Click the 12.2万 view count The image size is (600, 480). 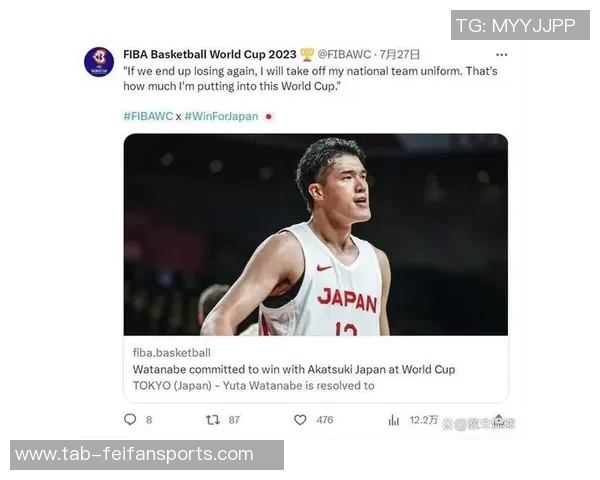click(x=424, y=420)
